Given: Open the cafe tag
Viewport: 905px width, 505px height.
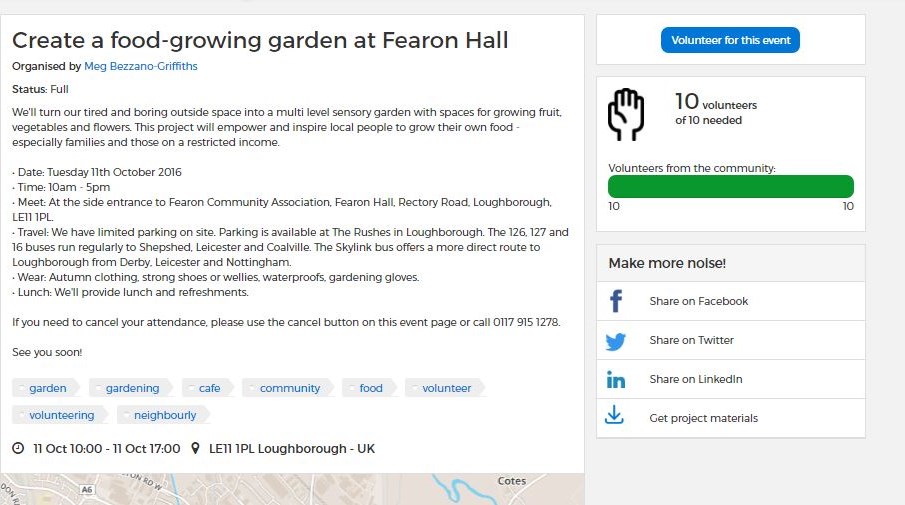Looking at the screenshot, I should (x=208, y=388).
